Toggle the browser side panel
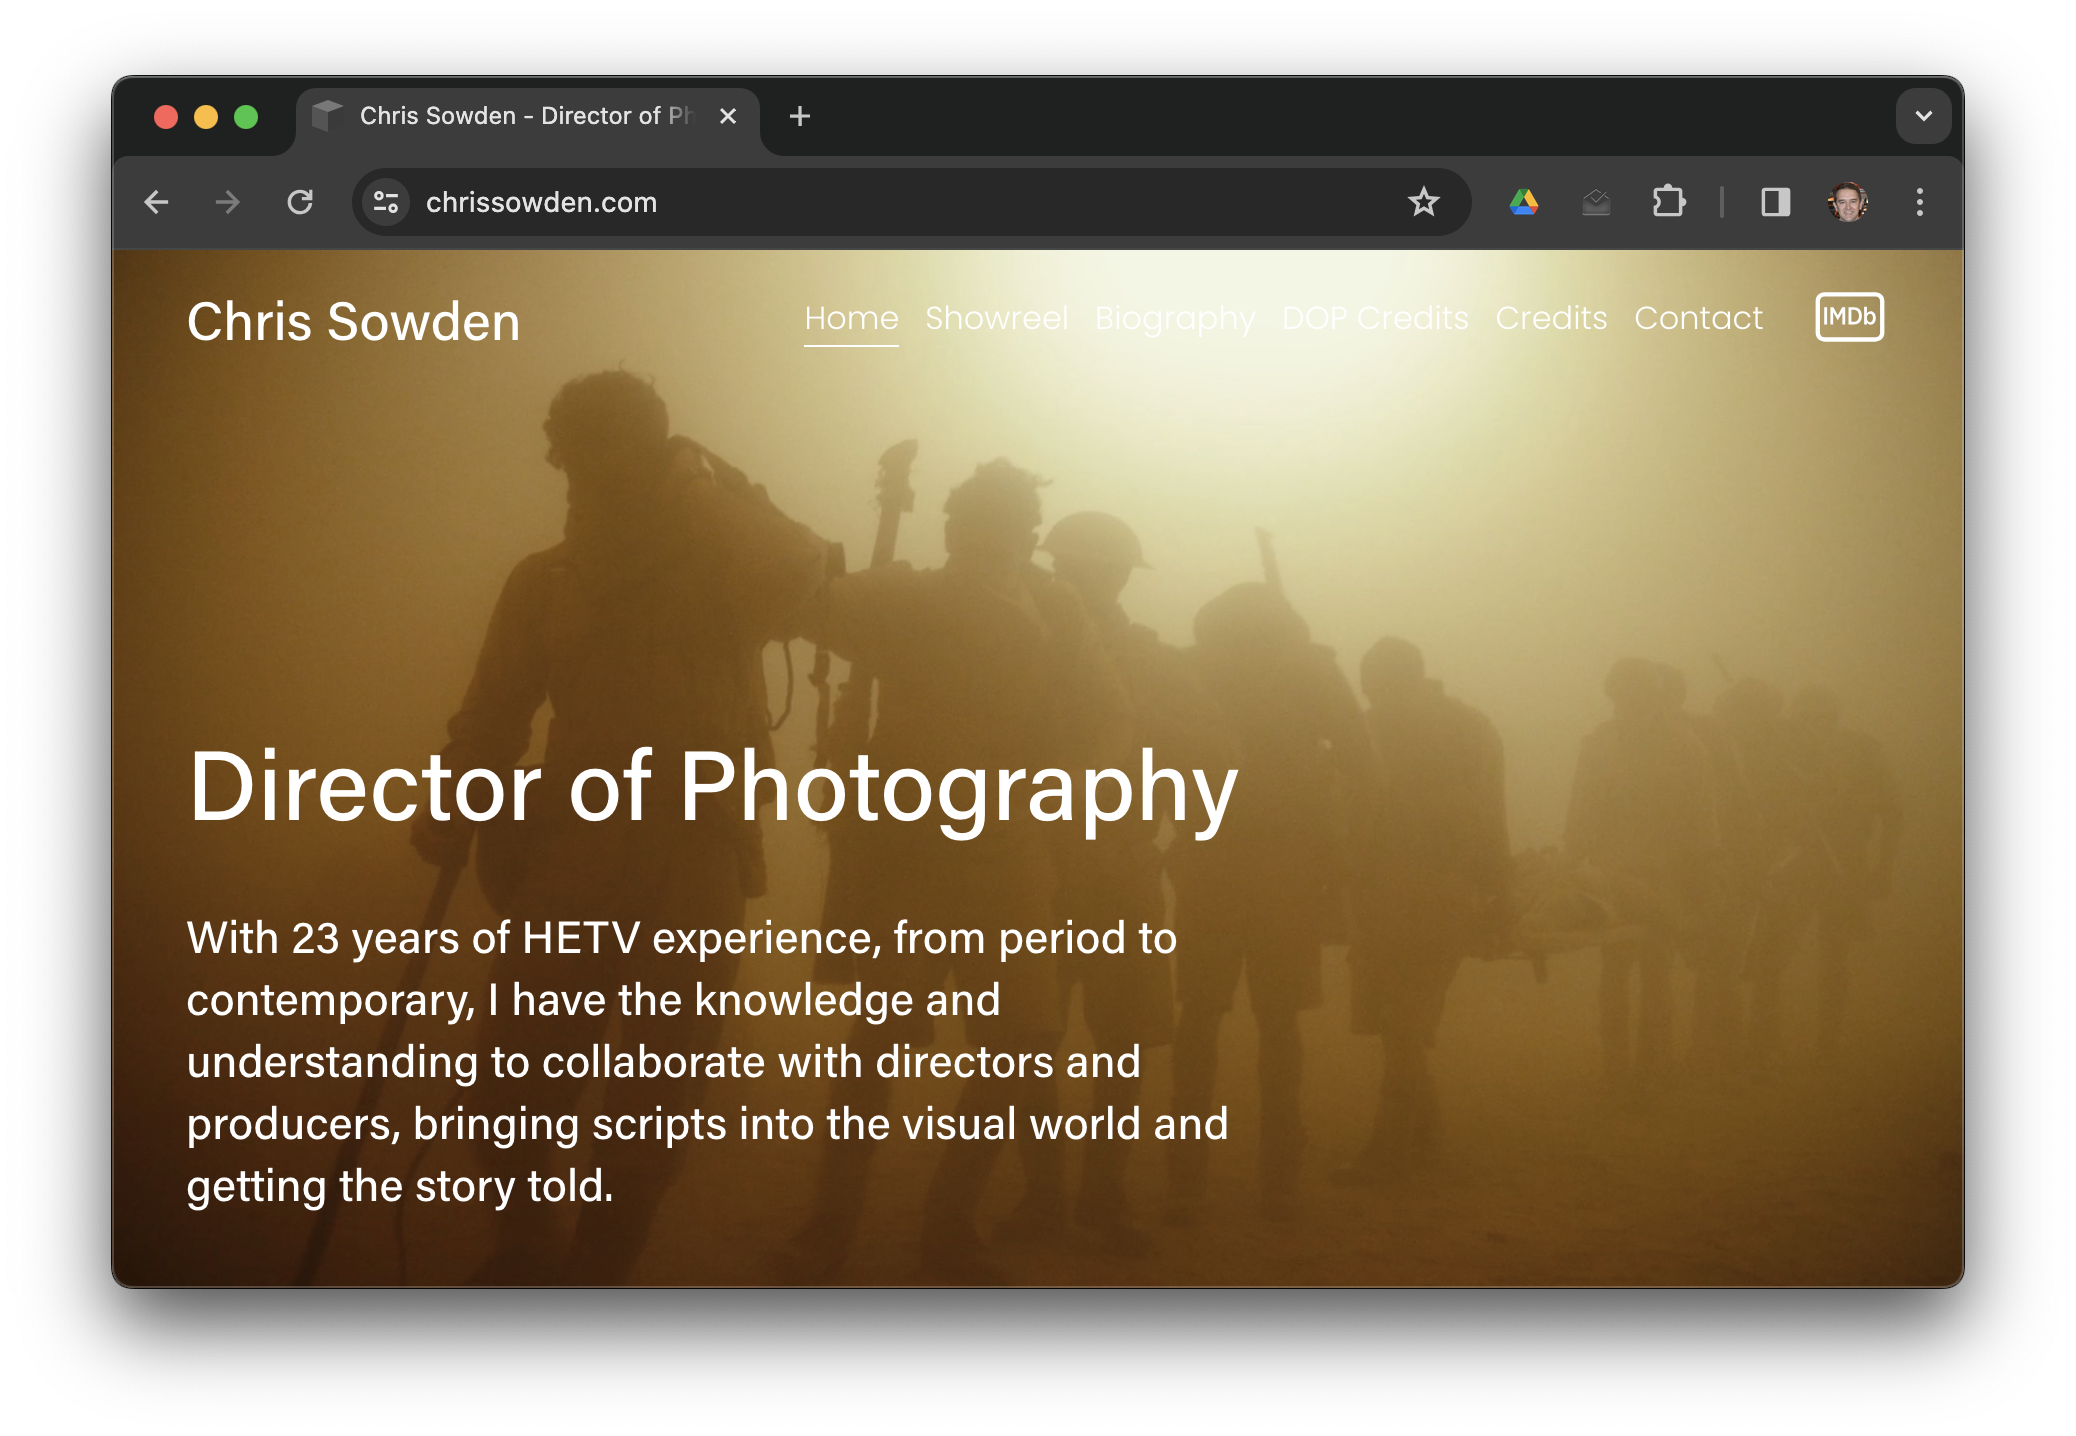The height and width of the screenshot is (1436, 2076). tap(1775, 203)
